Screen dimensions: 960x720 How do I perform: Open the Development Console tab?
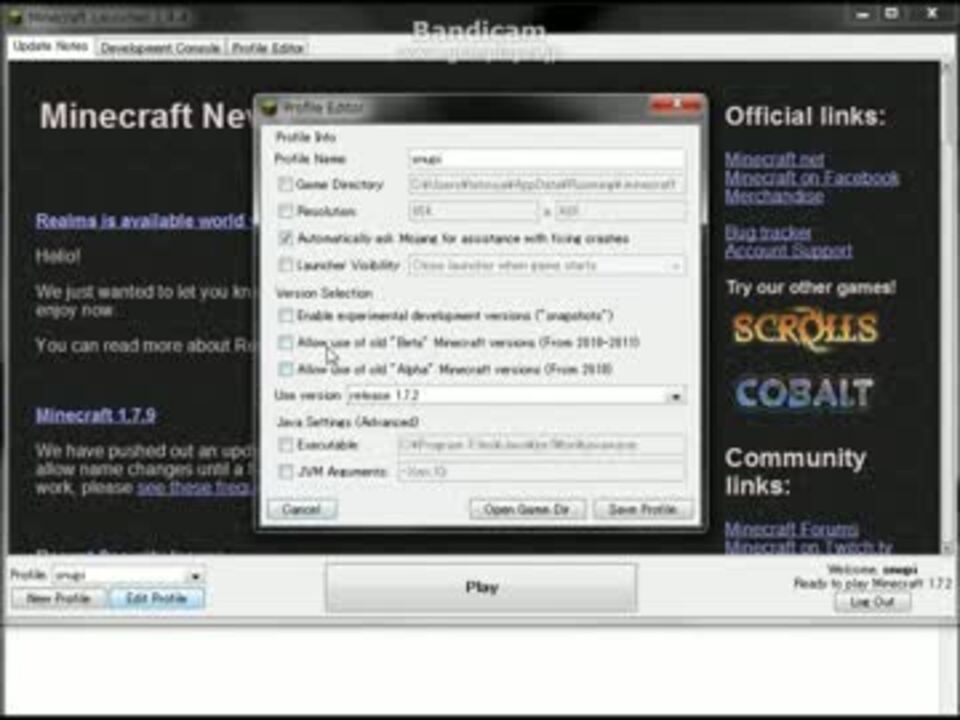160,48
